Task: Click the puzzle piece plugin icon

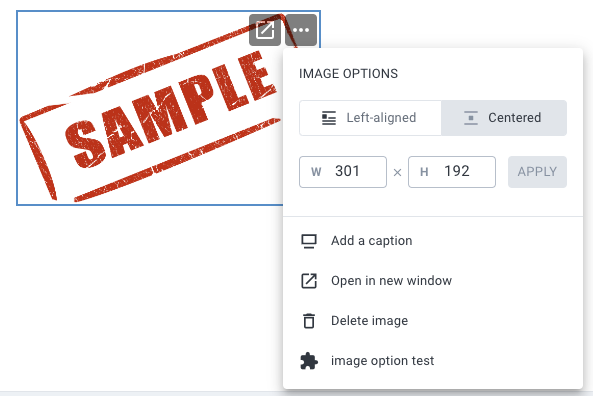Action: [309, 361]
